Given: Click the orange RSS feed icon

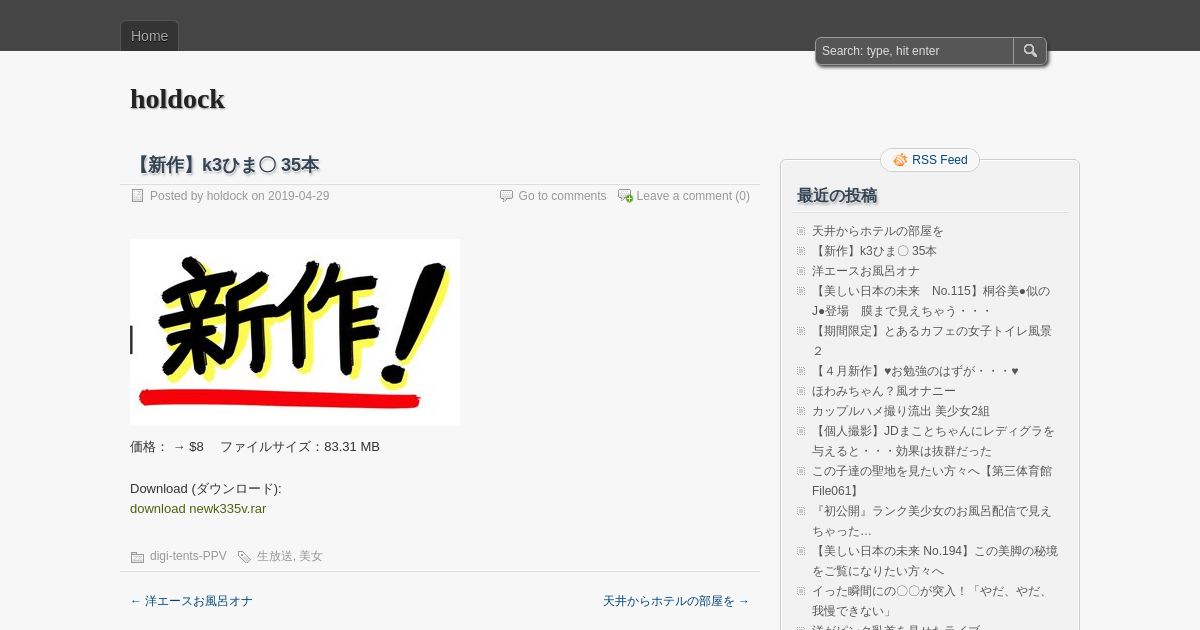Looking at the screenshot, I should (900, 160).
